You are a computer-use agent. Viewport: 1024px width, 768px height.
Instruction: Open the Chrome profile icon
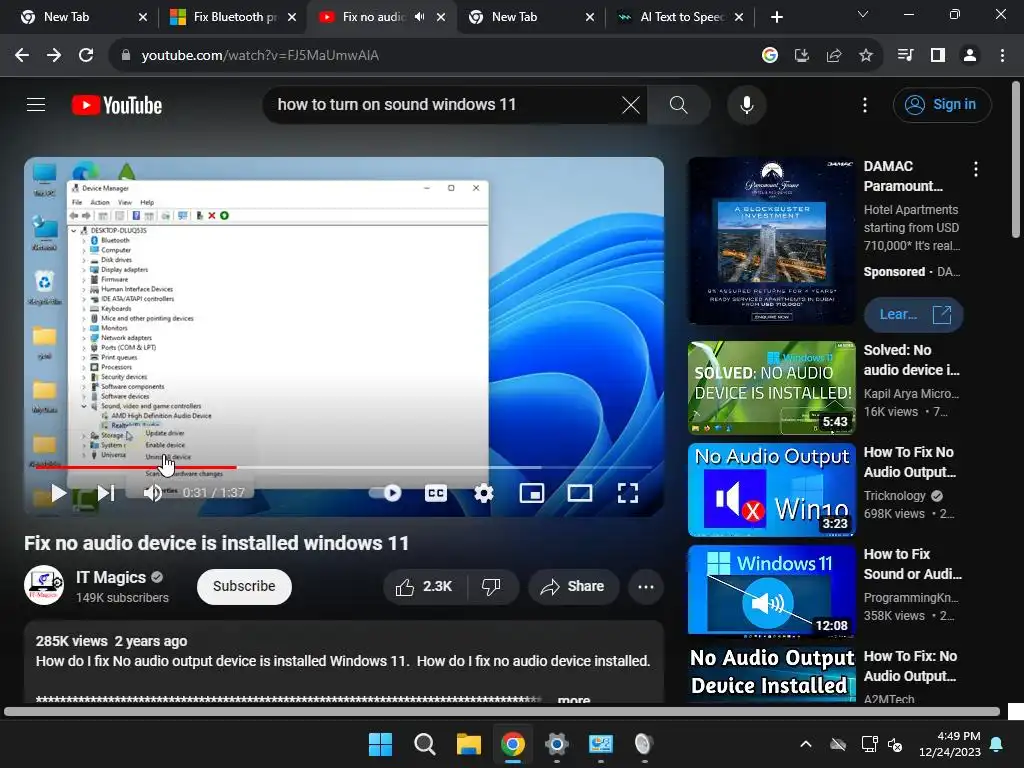970,56
